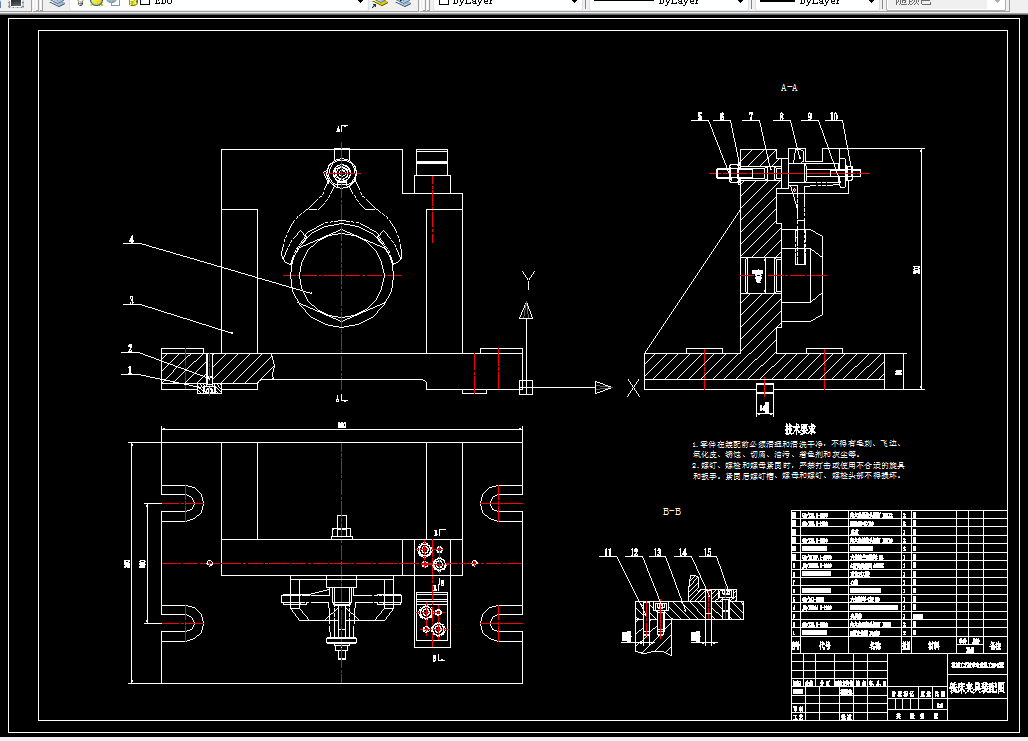Click Make Object's Layer Current icon

(379, 3)
